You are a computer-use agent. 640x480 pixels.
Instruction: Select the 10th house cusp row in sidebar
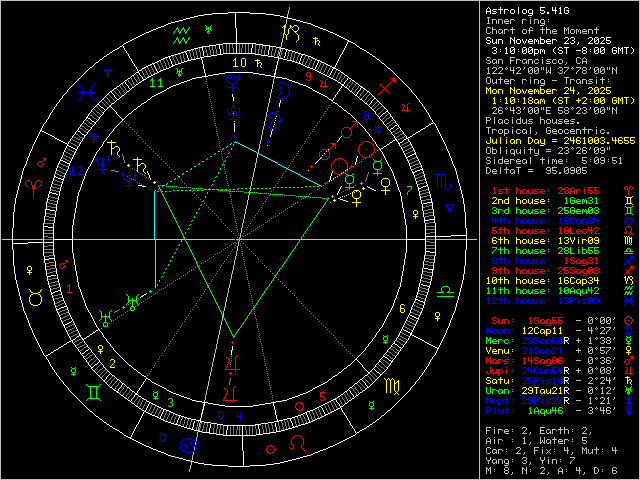[549, 279]
